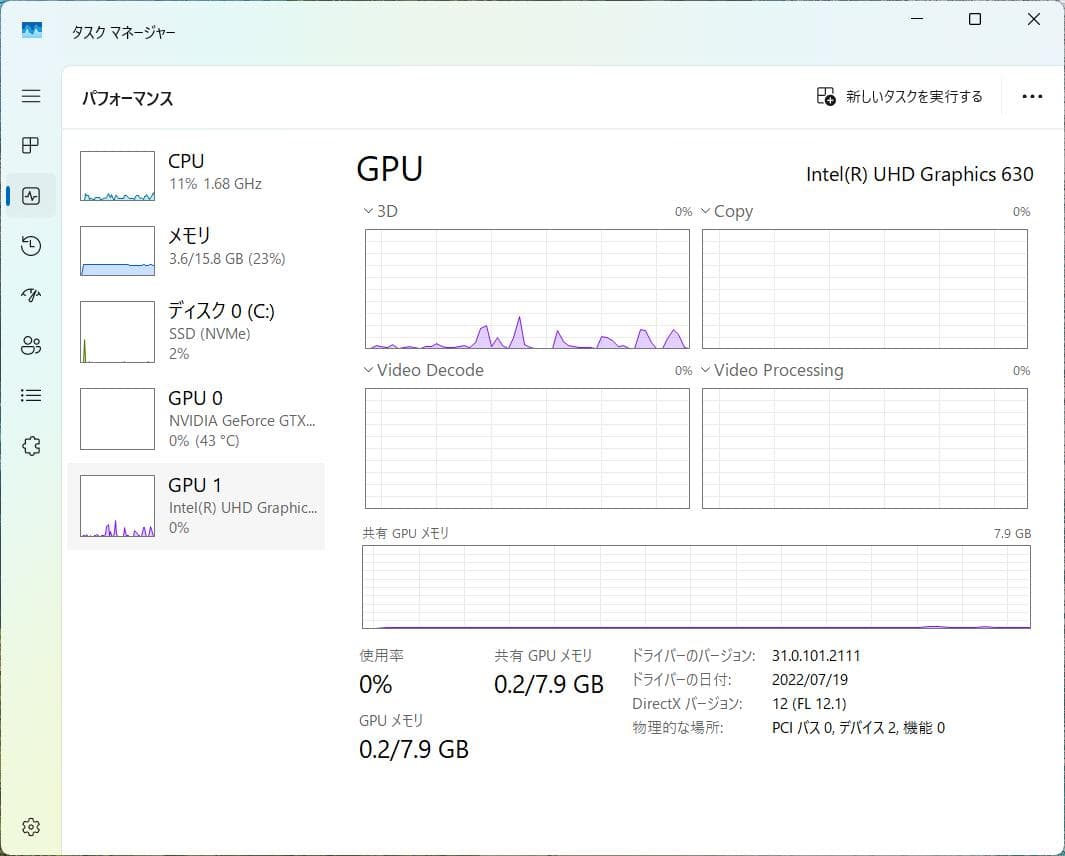Click the 0.2/7.9 GB under GPU メモリ
The image size is (1065, 856).
[x=414, y=749]
